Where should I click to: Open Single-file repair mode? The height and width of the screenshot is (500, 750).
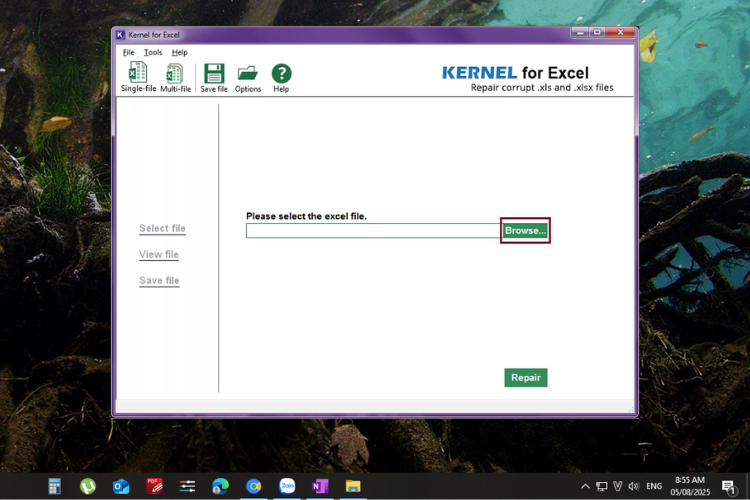tap(138, 77)
